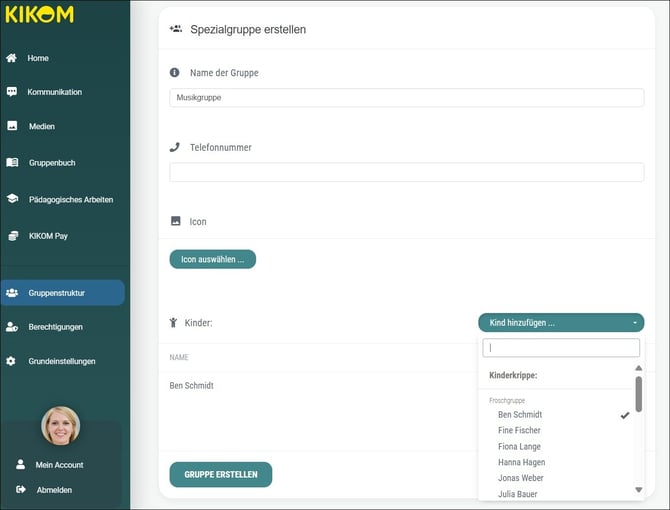Click the search box in the child dropdown
This screenshot has width=670, height=510.
click(x=561, y=348)
